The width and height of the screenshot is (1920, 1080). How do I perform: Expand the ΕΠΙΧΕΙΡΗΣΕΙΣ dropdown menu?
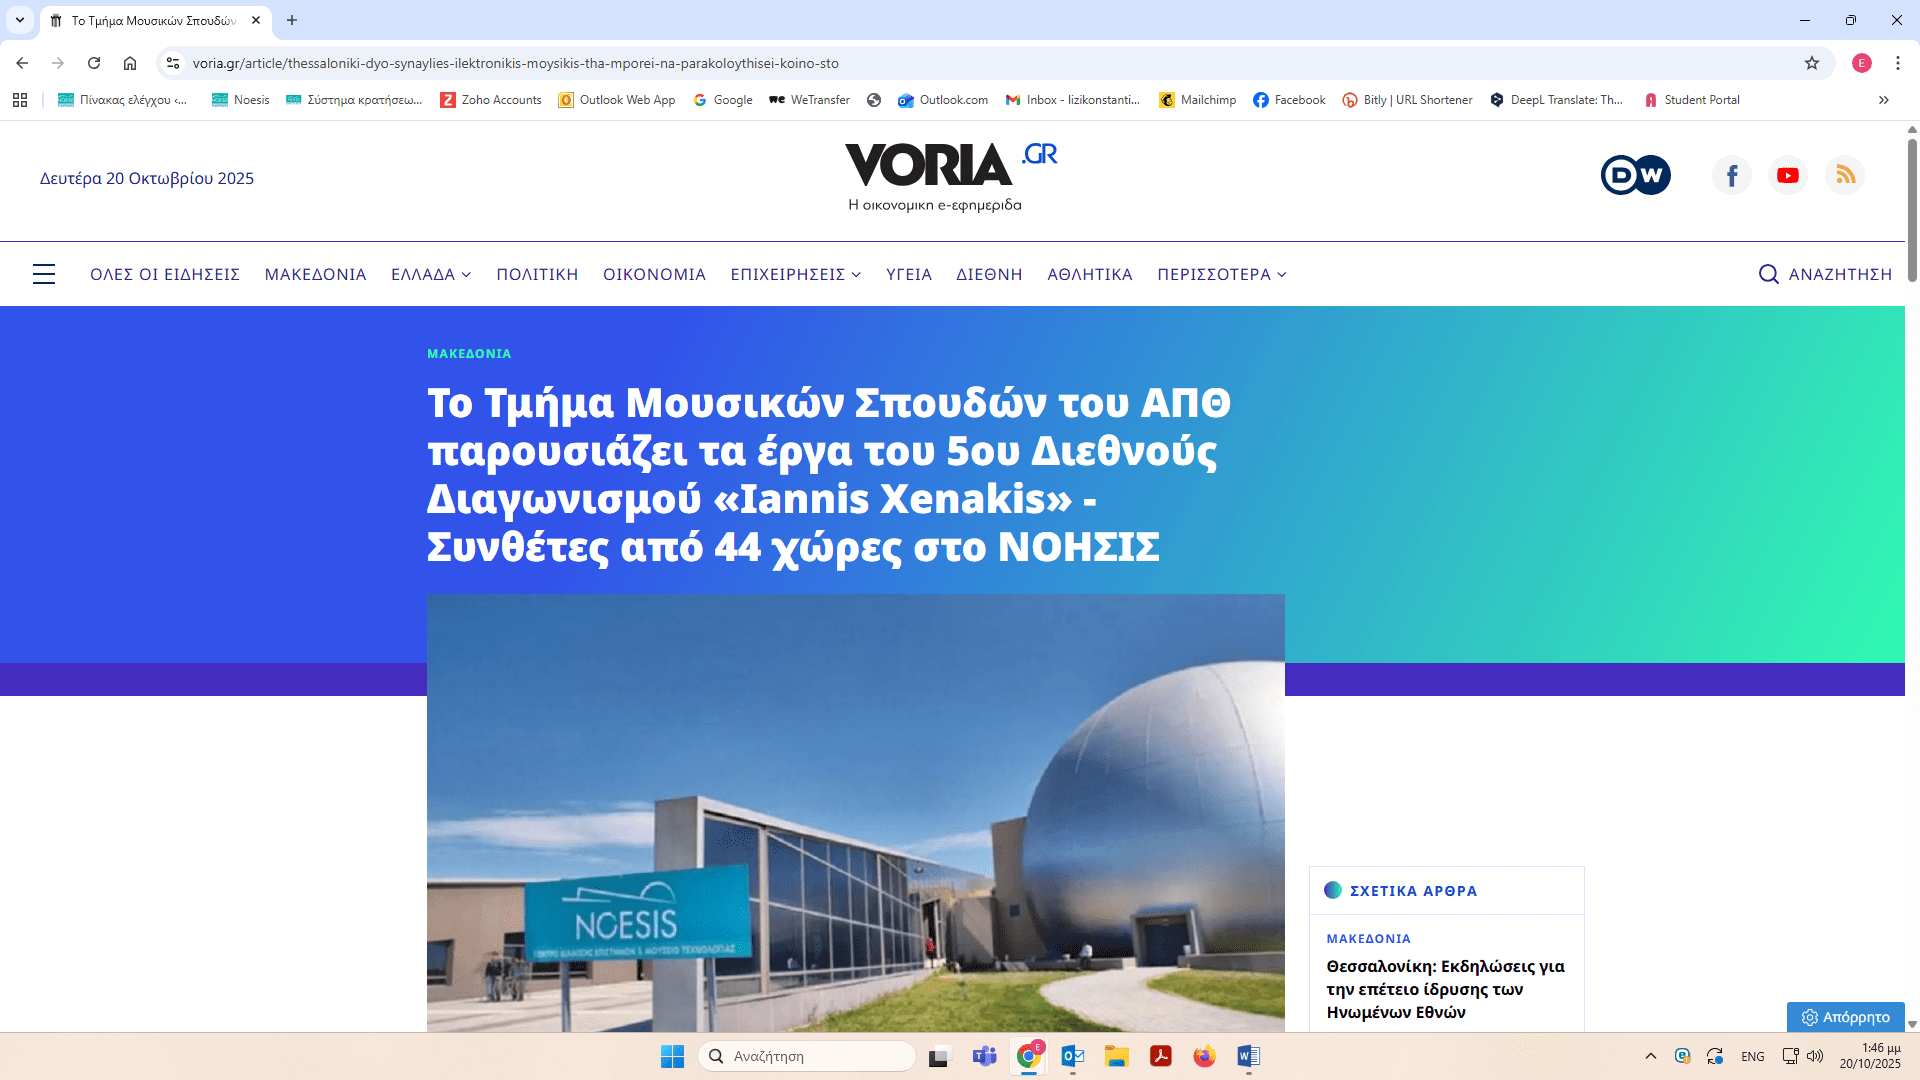(796, 274)
